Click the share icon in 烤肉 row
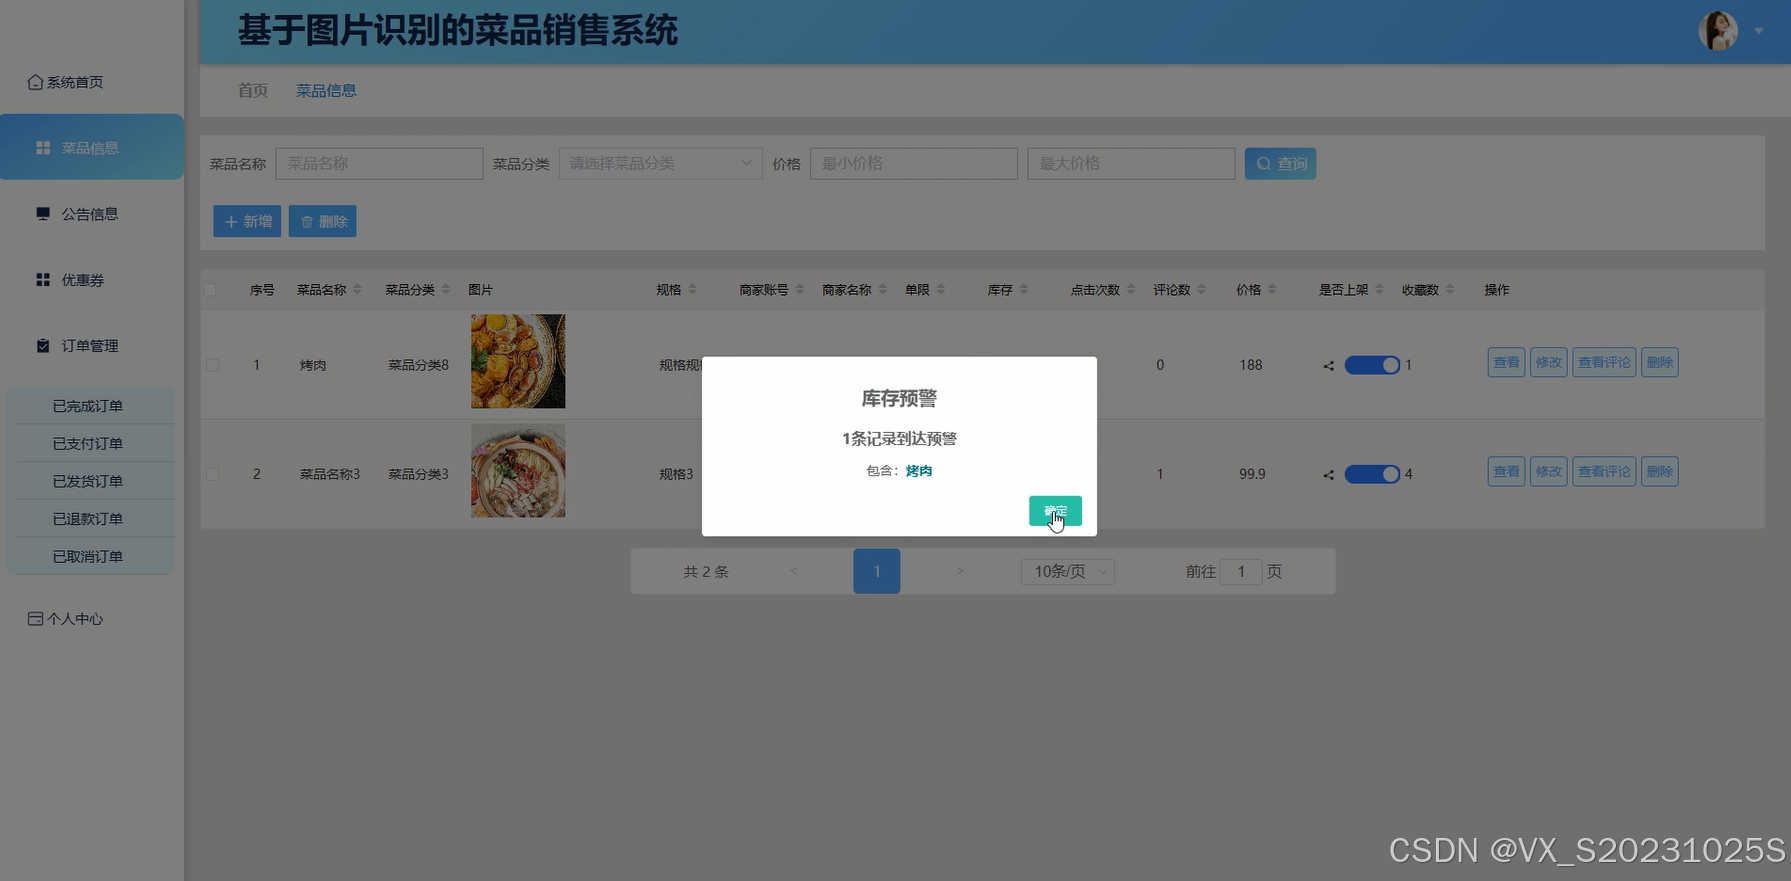1791x881 pixels. [1329, 366]
